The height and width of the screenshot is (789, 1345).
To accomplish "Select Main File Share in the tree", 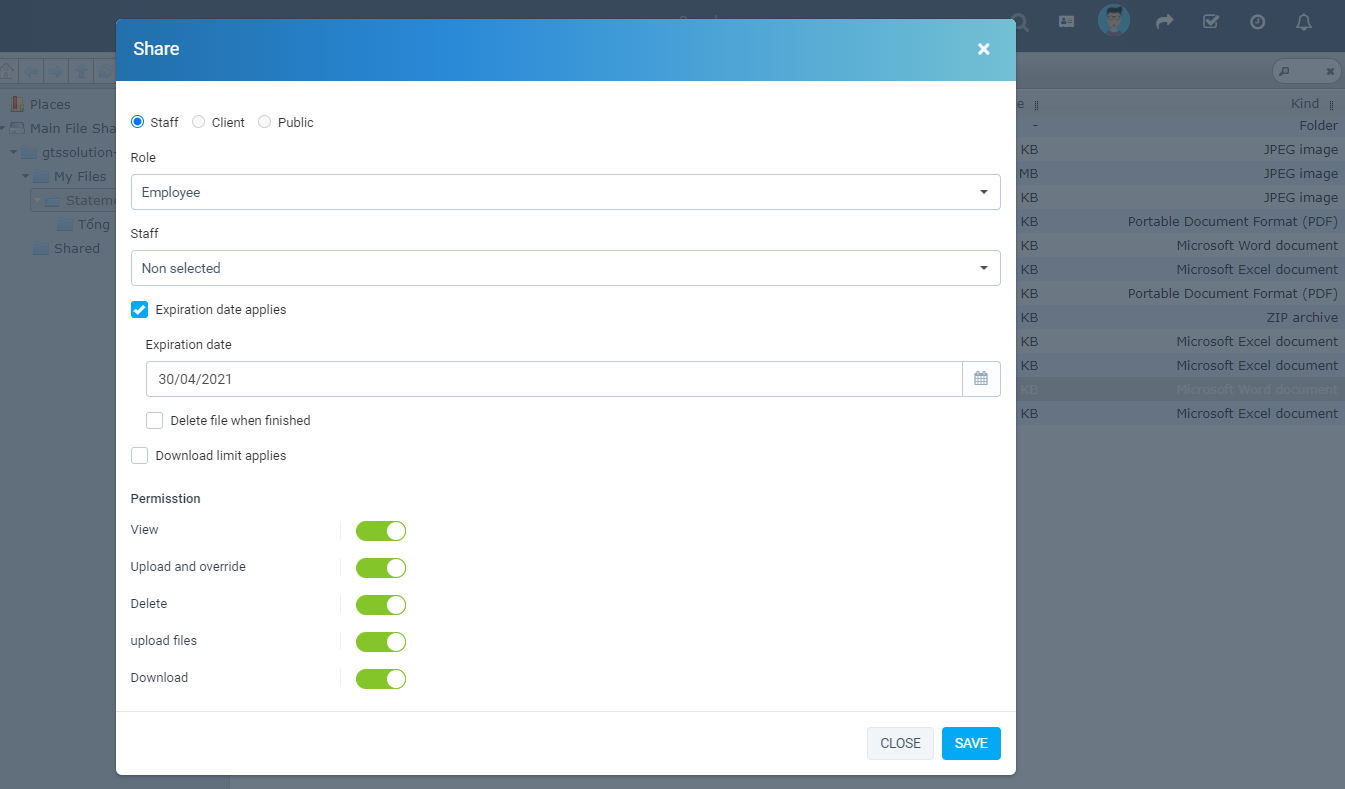I will [x=72, y=128].
